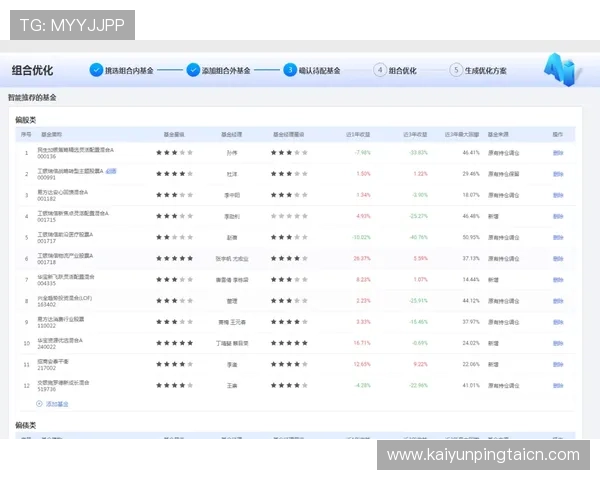The width and height of the screenshot is (600, 480).
Task: Click step 1 checkmark icon 挑选组合内基金
Action: pos(96,70)
